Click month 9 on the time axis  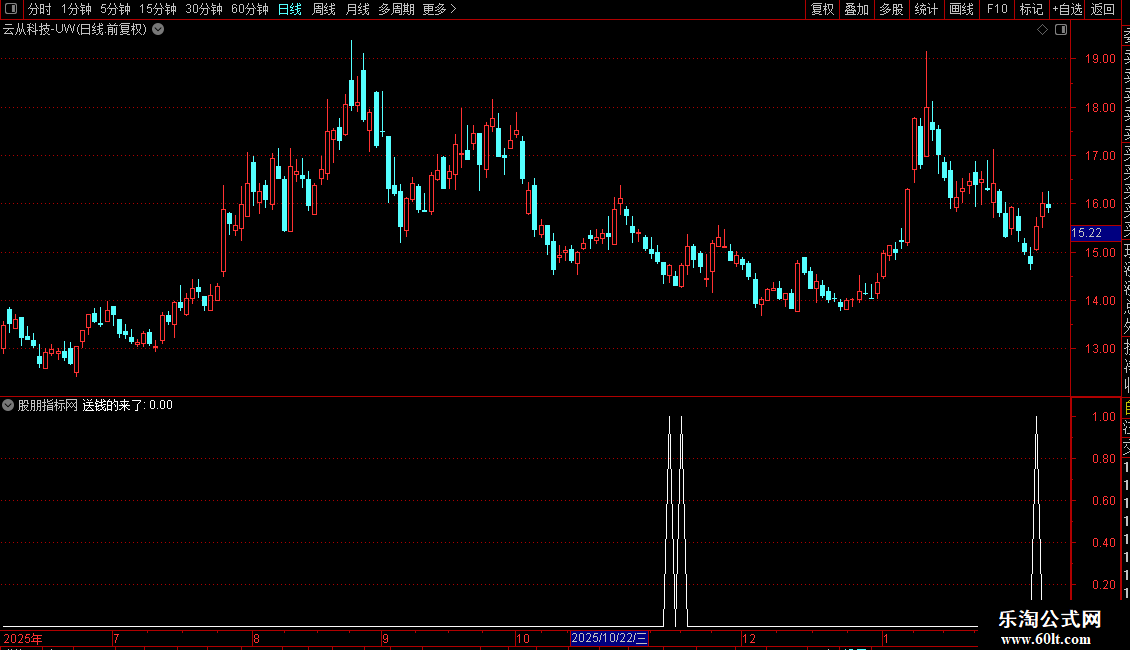[386, 638]
